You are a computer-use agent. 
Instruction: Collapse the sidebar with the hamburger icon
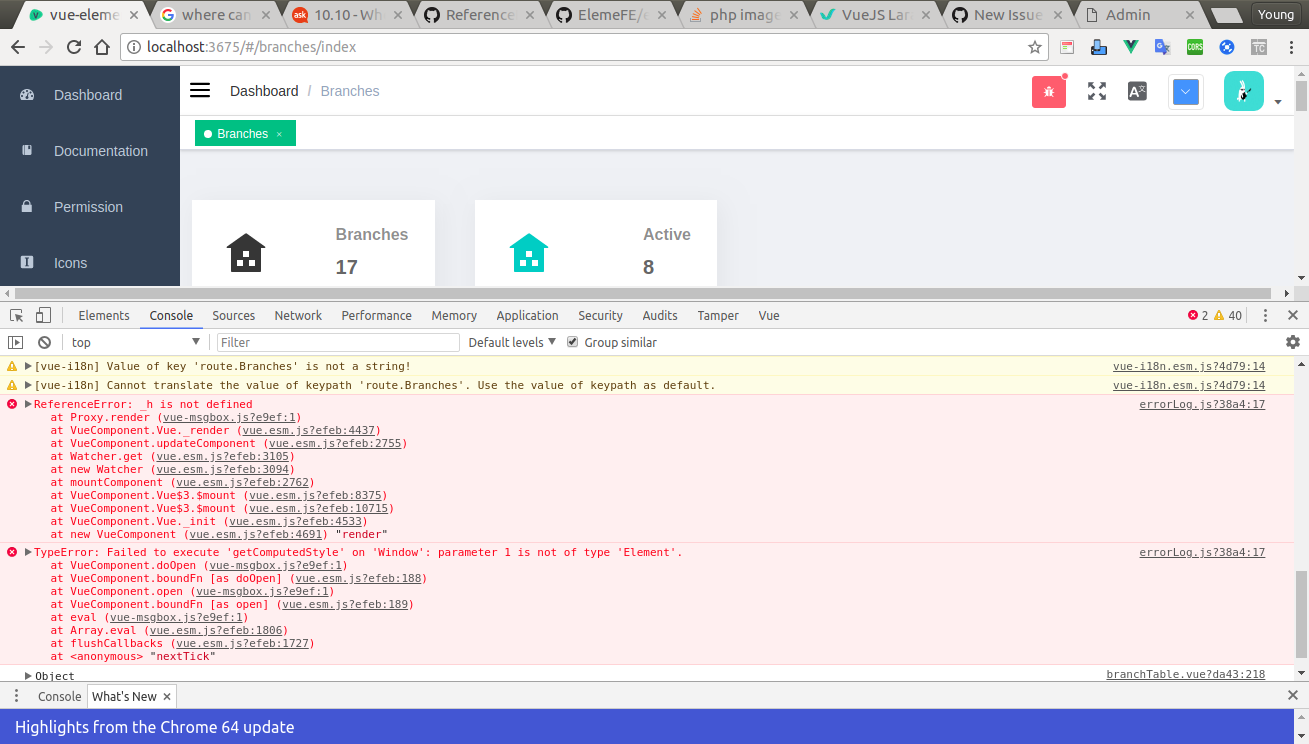(199, 90)
